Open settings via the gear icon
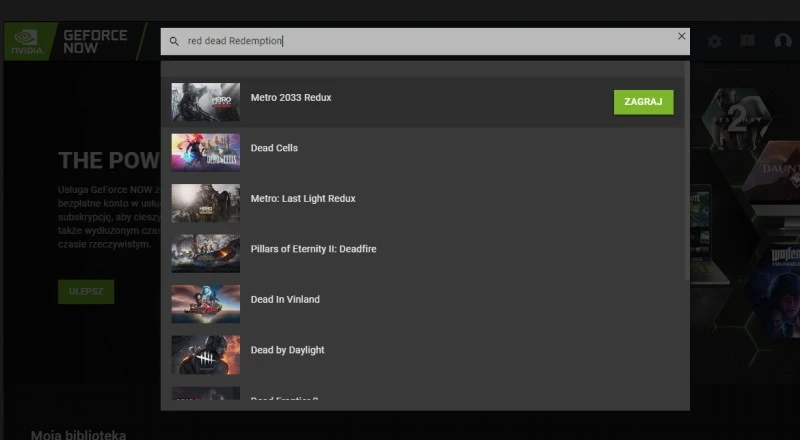This screenshot has width=800, height=440. [715, 41]
